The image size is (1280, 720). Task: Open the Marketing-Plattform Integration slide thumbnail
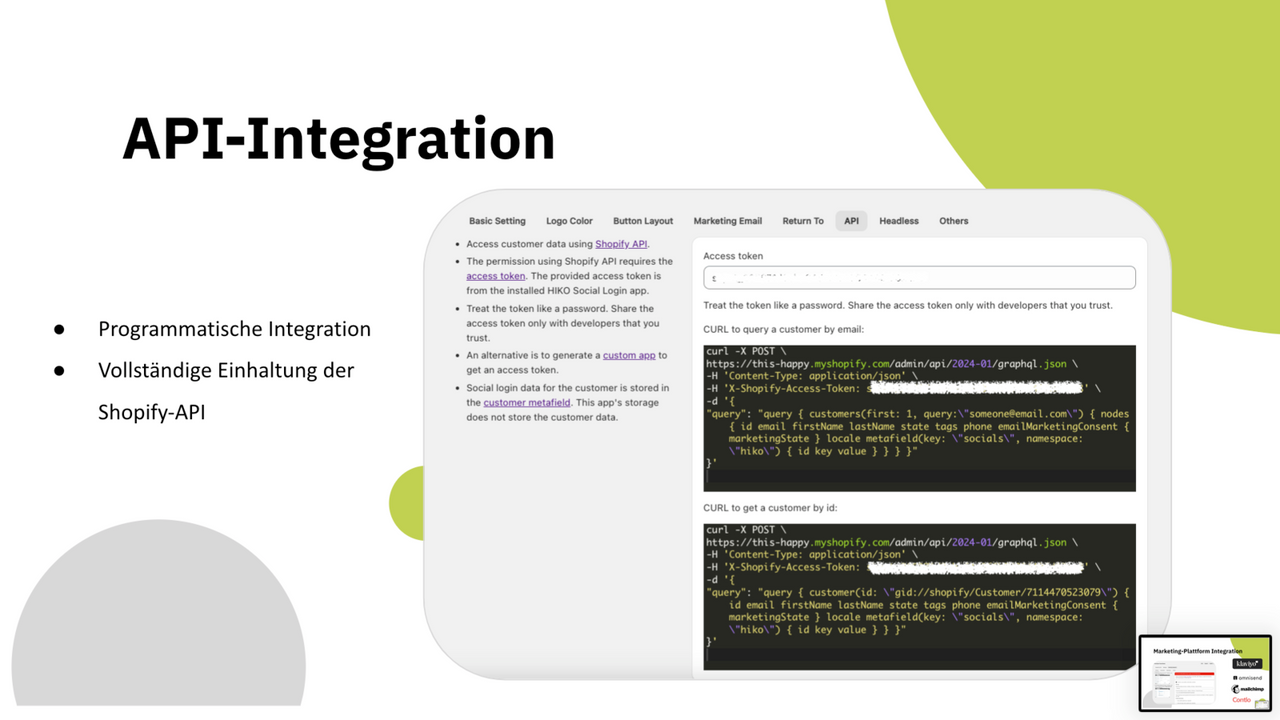tap(1205, 673)
